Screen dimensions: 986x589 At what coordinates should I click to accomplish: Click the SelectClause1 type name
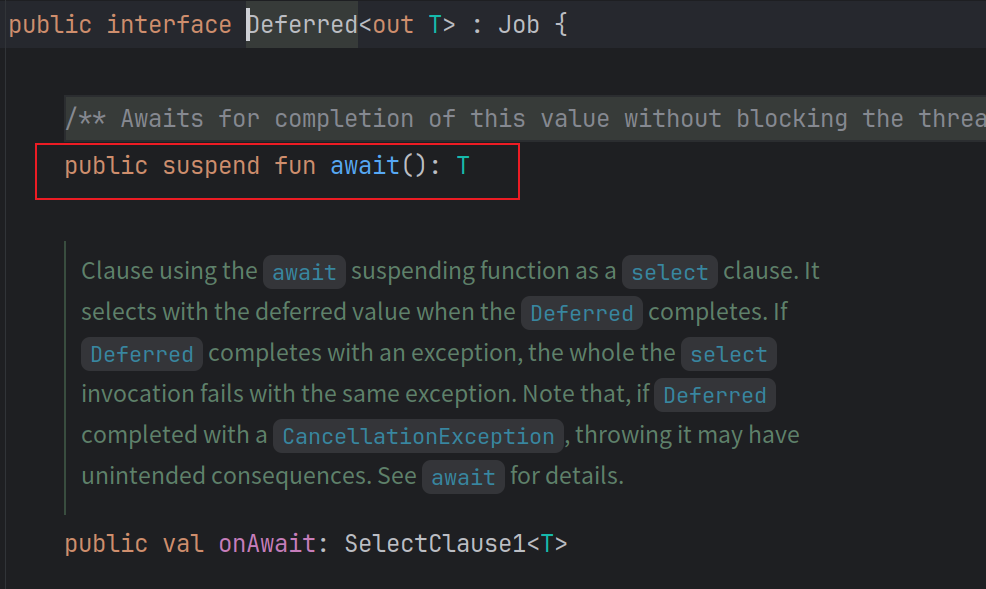(435, 544)
